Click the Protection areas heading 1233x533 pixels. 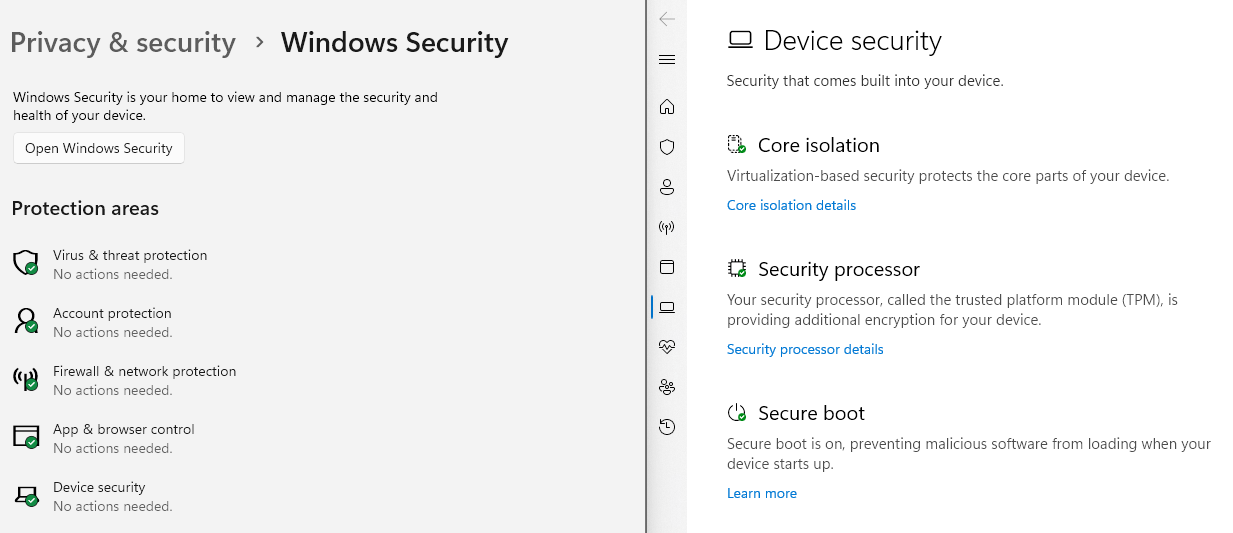coord(85,208)
